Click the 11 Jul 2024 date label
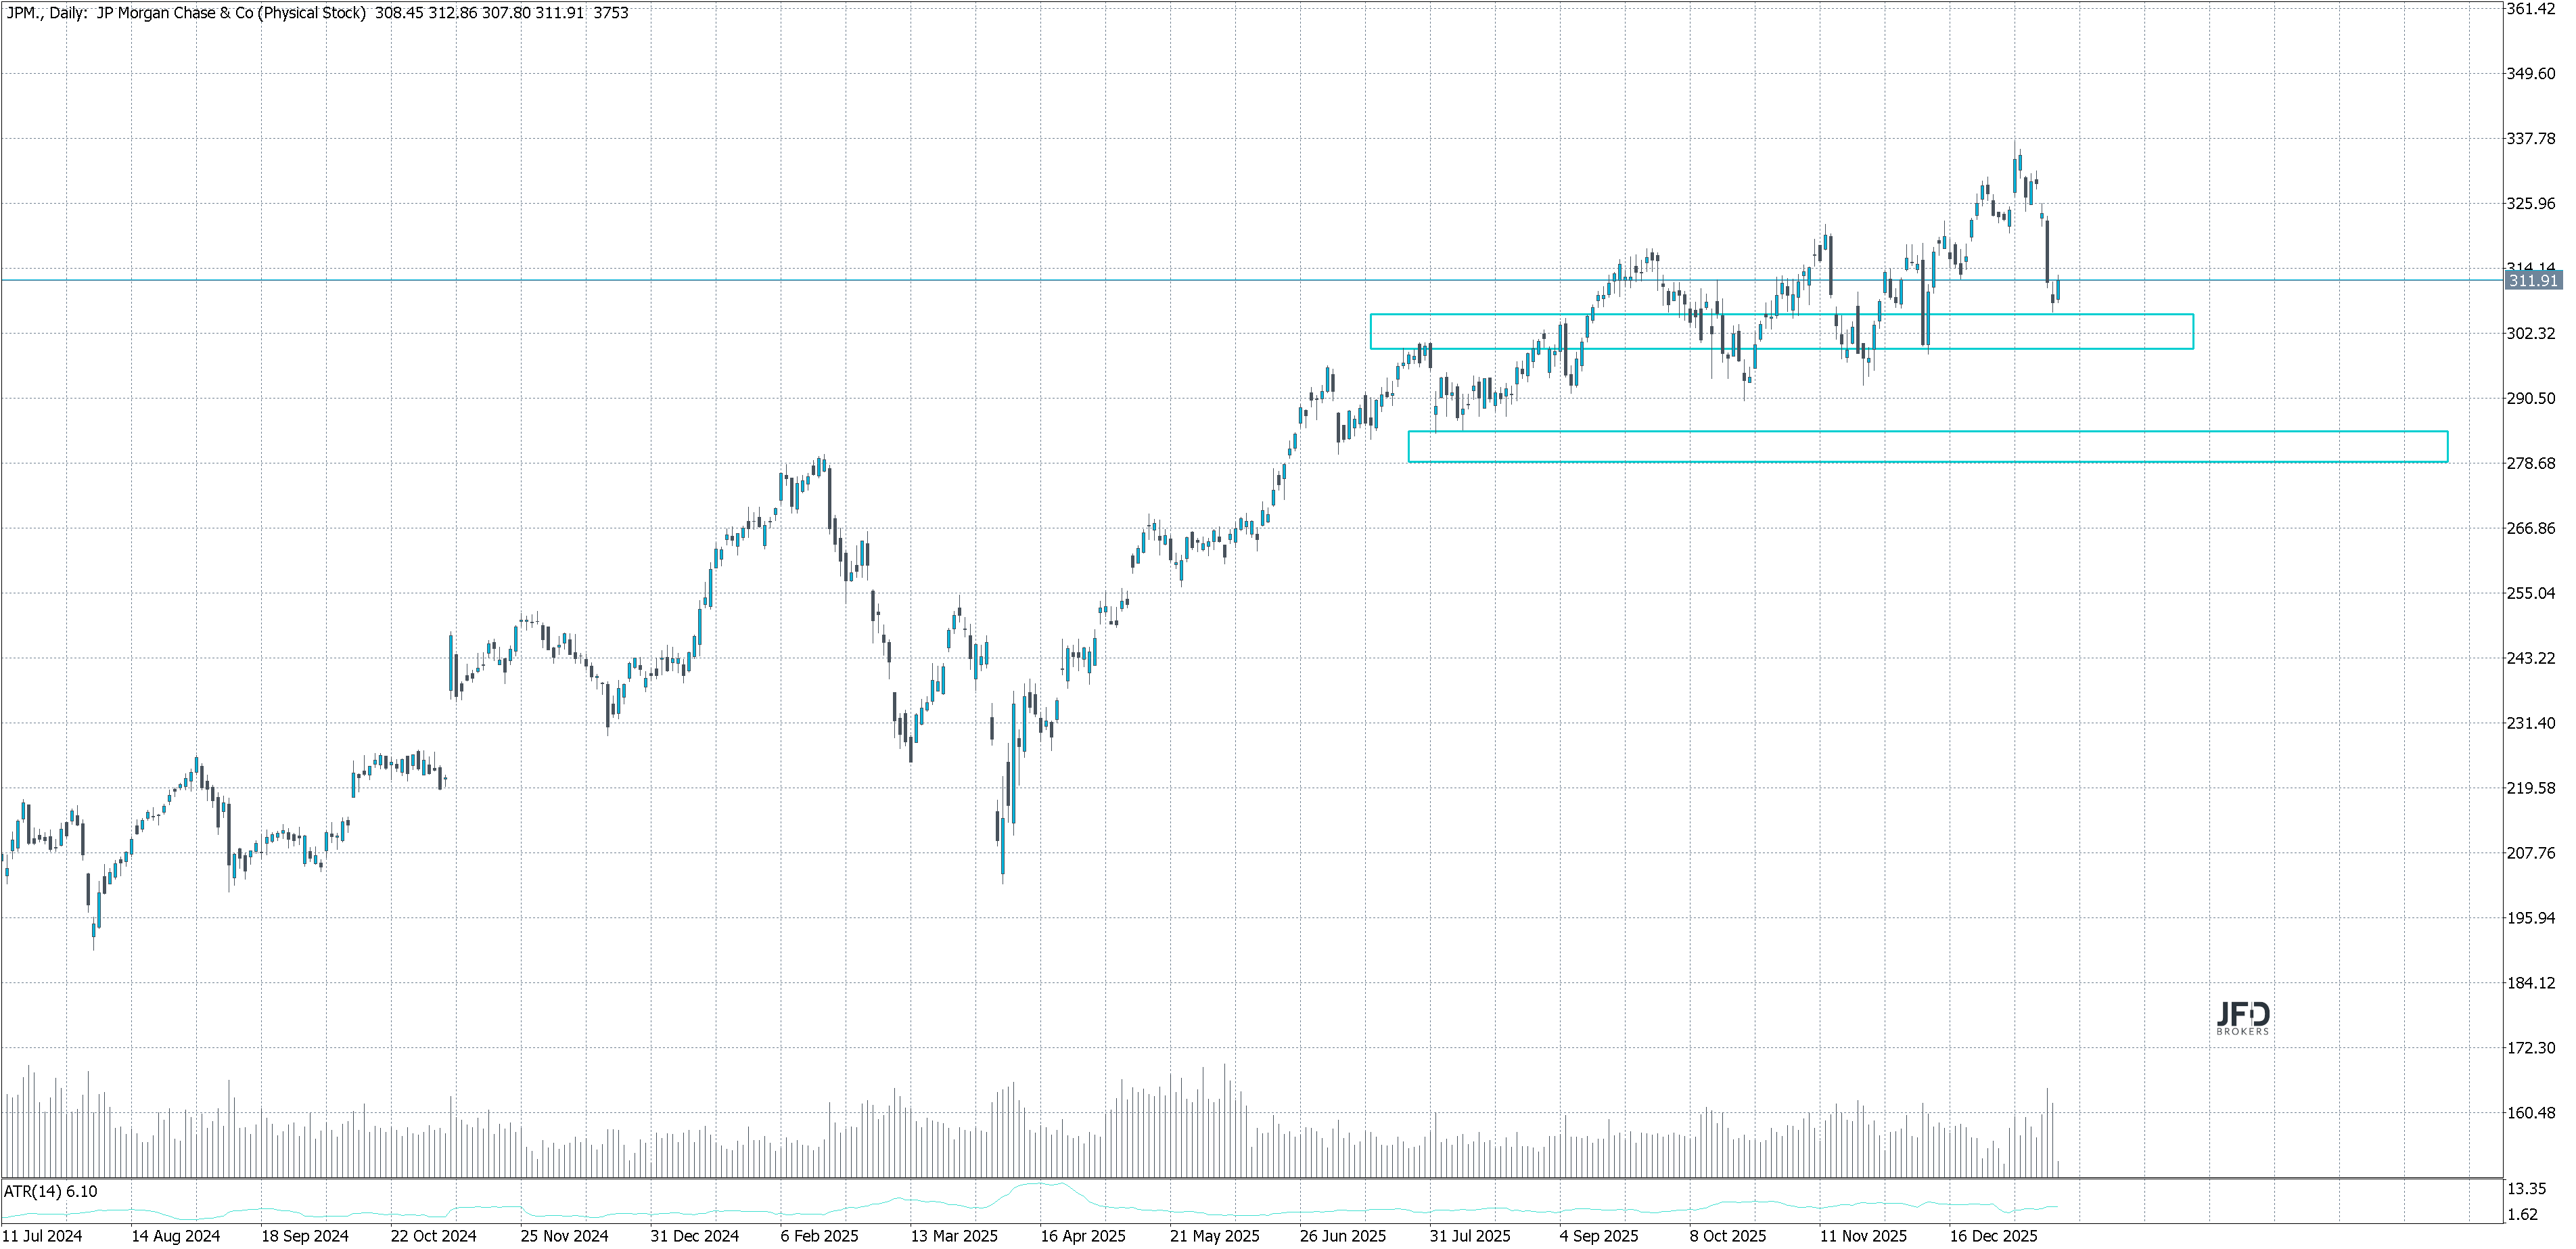Screen dimensions: 2576x1249 pyautogui.click(x=42, y=1236)
